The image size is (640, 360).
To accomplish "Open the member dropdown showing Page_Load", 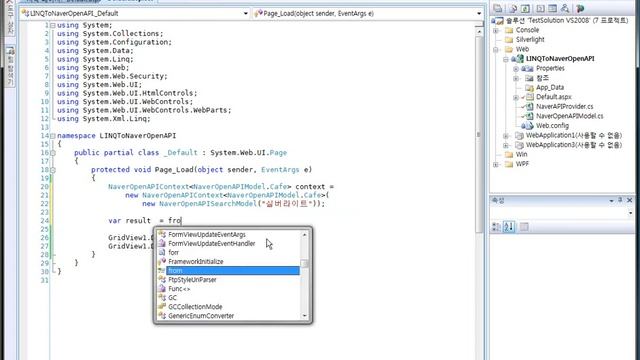I will point(479,13).
